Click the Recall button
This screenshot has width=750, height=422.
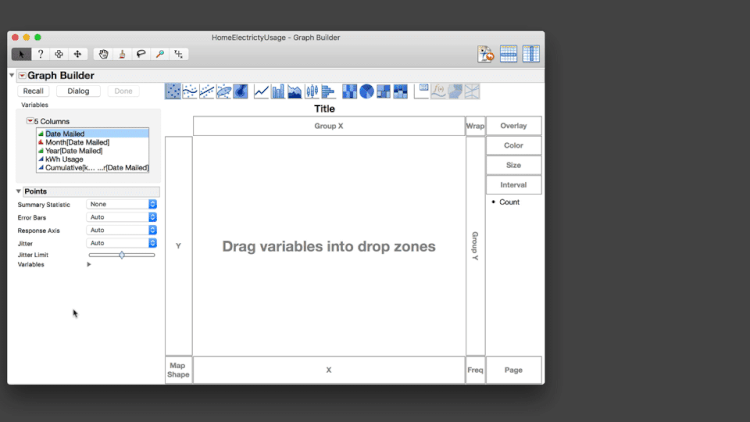tap(33, 91)
